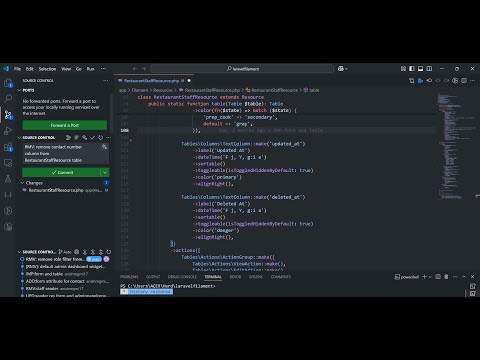Open Source Control view More Actions ellipsis
The height and width of the screenshot is (360, 480).
[106, 81]
